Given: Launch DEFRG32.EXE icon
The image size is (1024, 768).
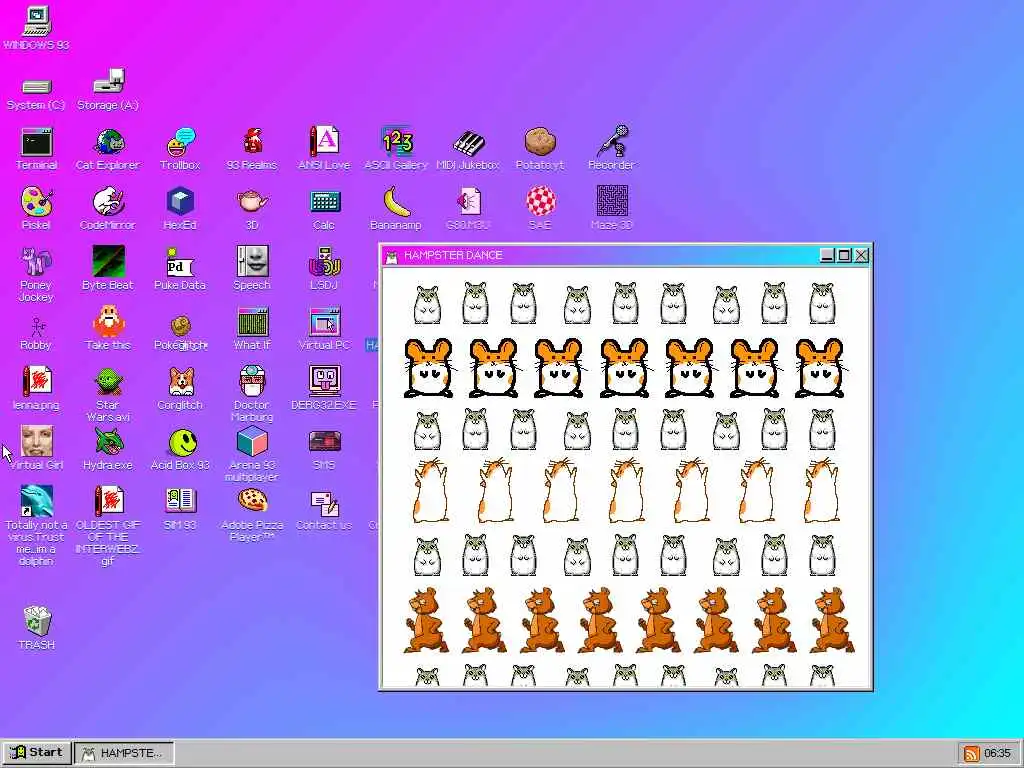Looking at the screenshot, I should click(x=325, y=381).
